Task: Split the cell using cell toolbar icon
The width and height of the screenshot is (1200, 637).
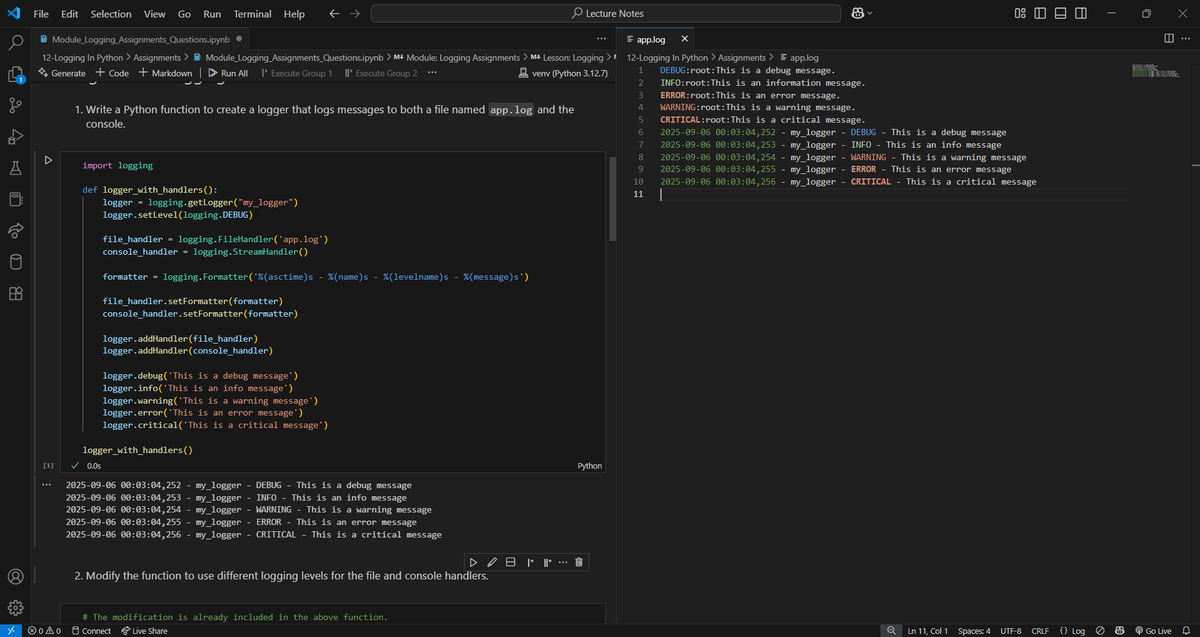Action: [510, 563]
